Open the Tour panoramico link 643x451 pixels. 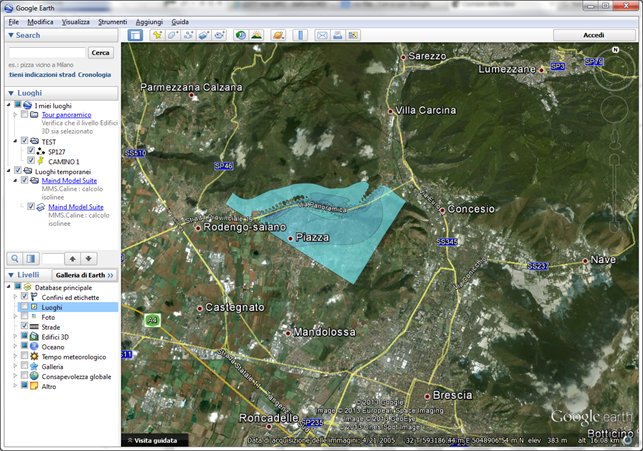[x=66, y=115]
